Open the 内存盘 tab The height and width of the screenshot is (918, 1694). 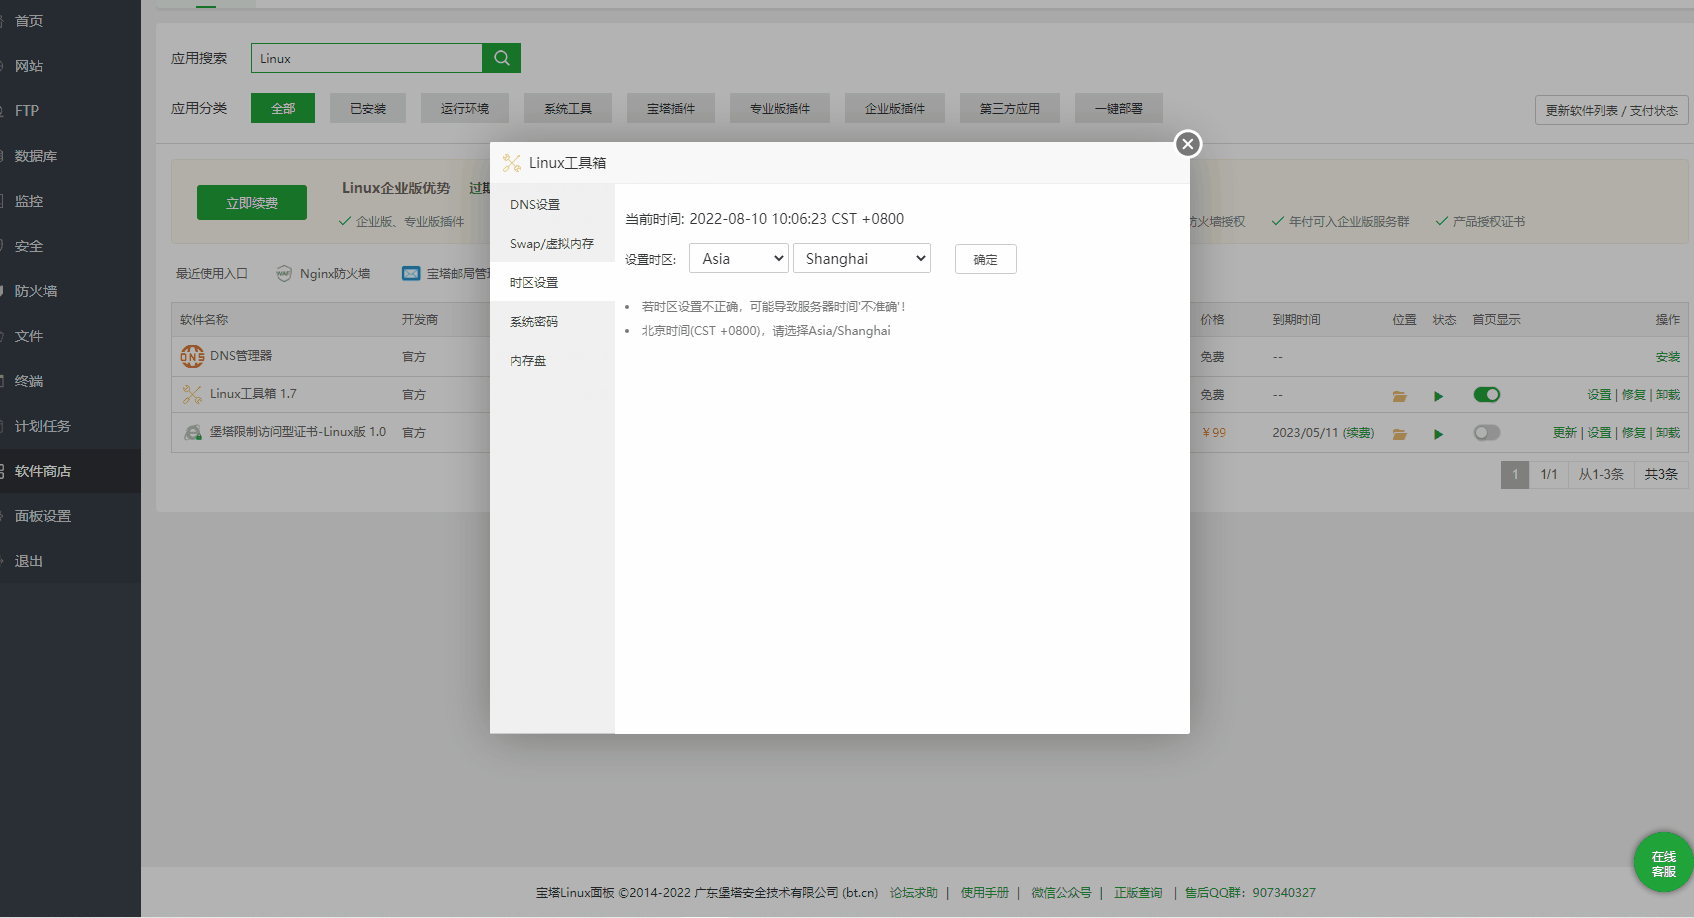click(552, 360)
